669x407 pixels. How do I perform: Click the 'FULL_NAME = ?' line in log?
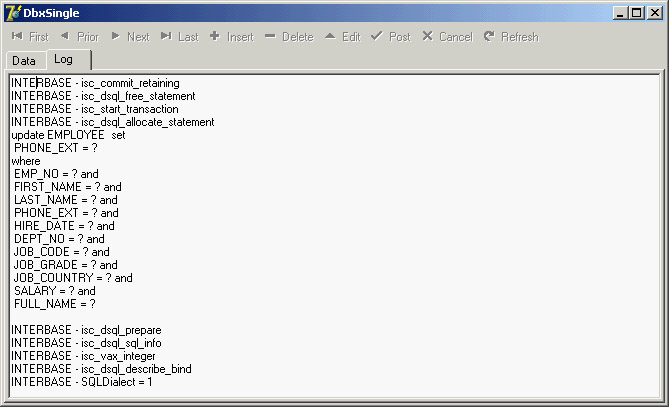(55, 304)
